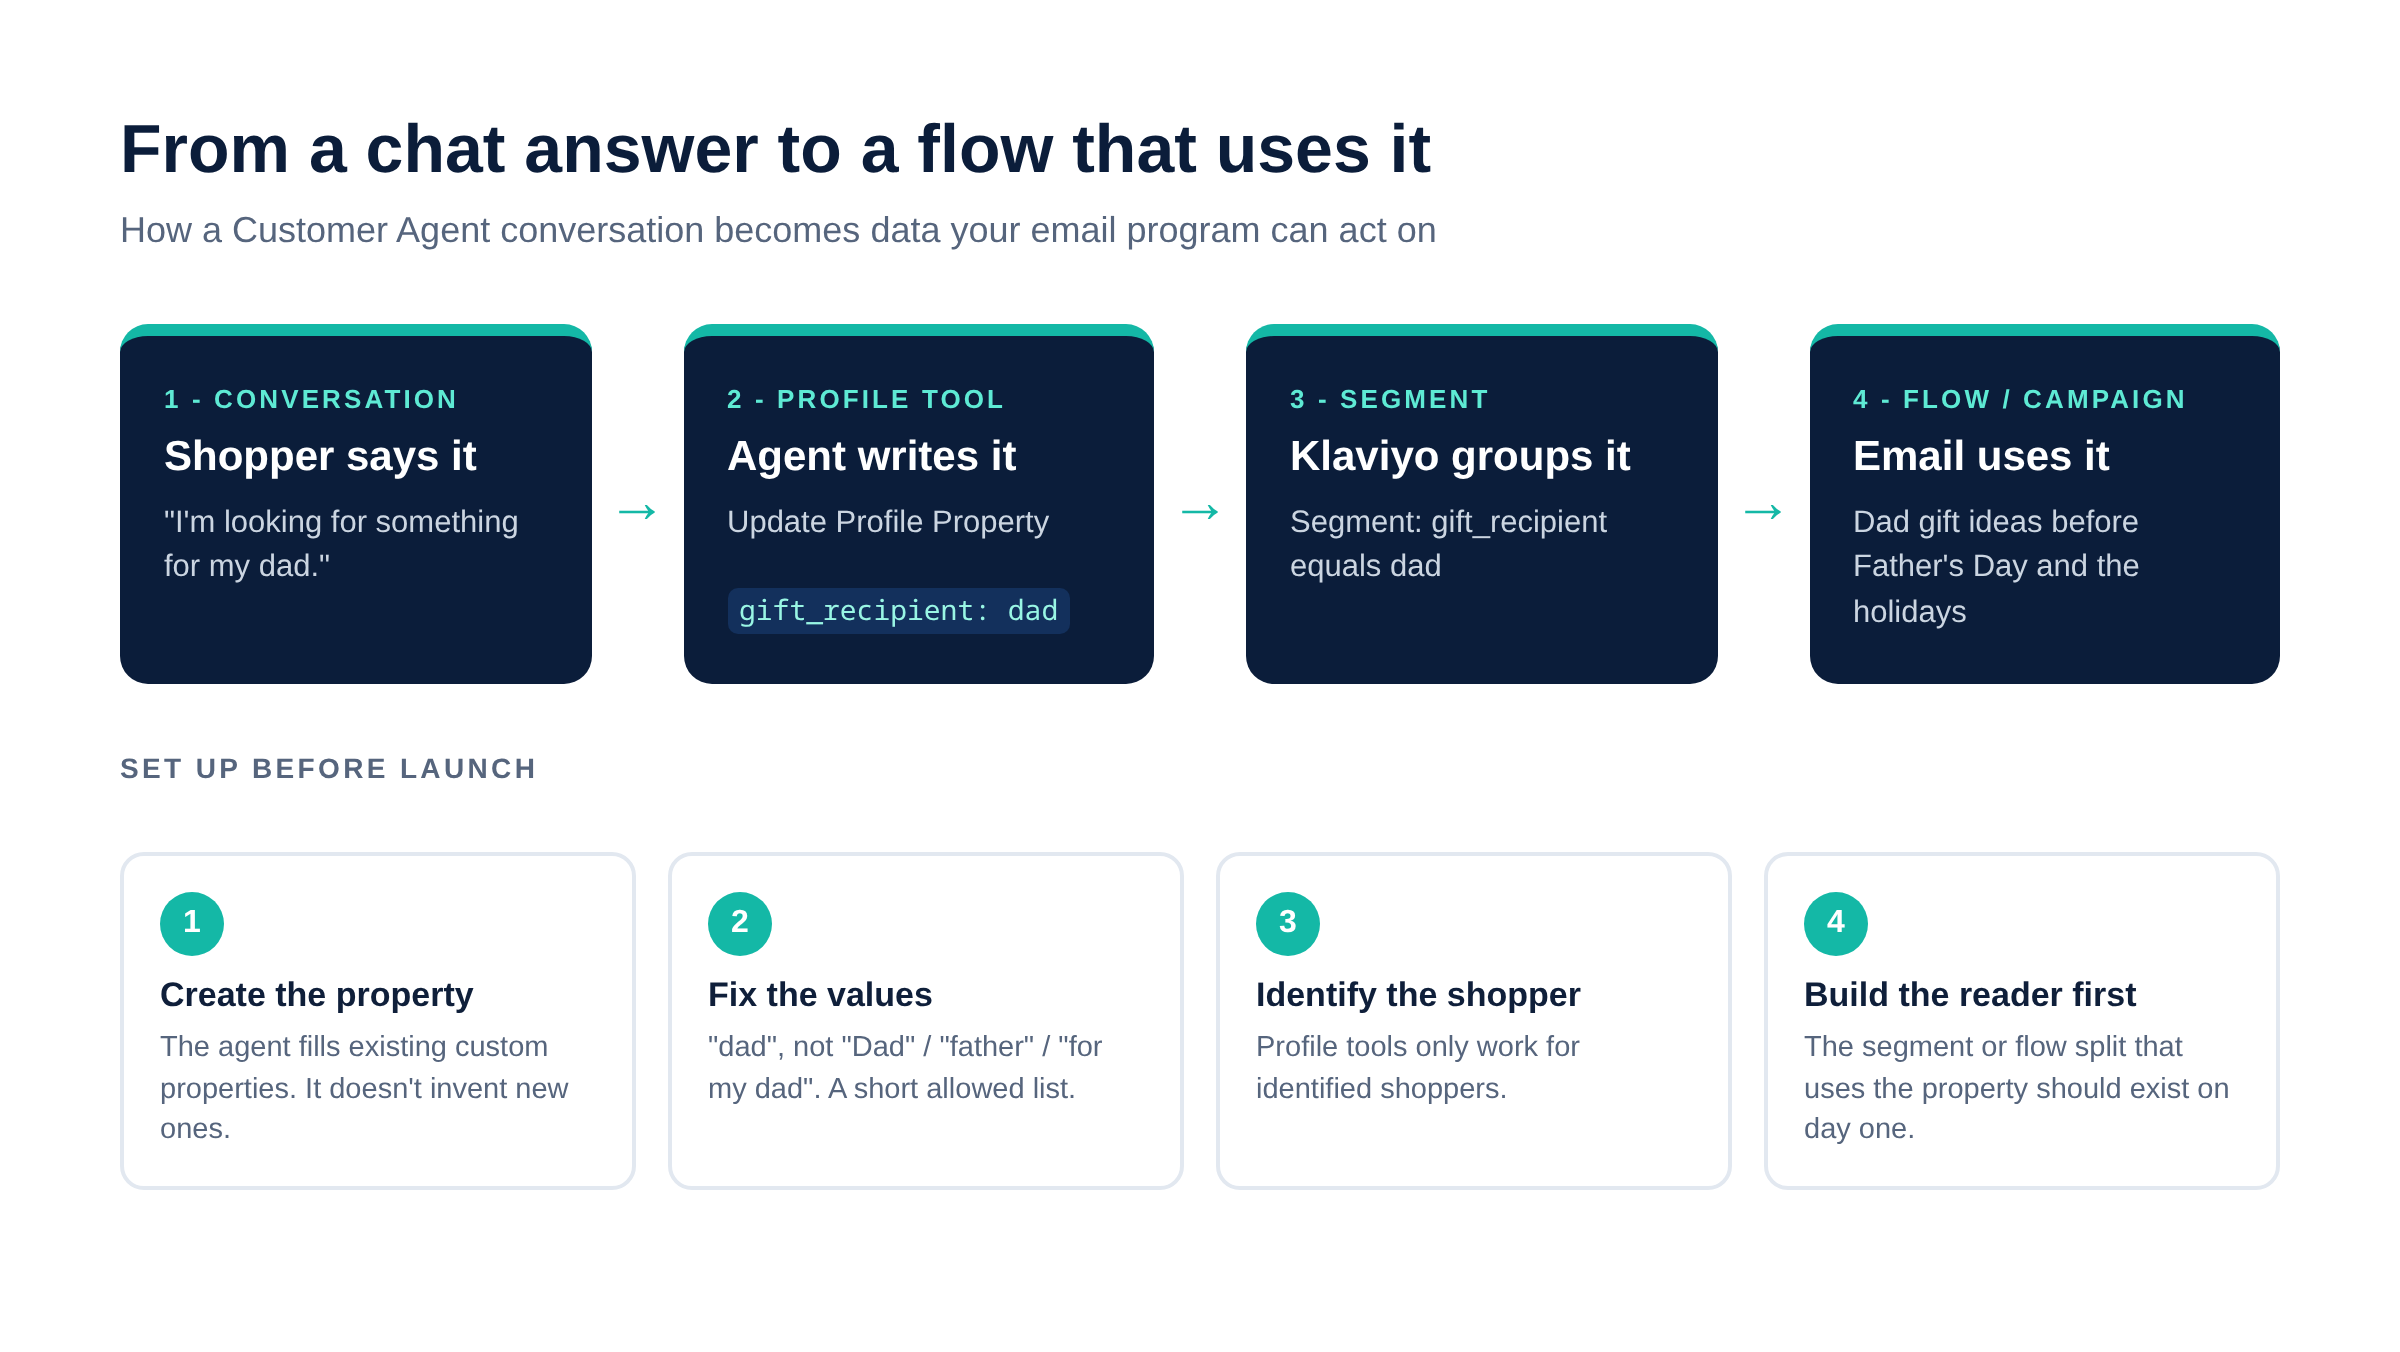Screen dimensions: 2400x1352
Task: Click 'Klaviyo groups it' heading
Action: coord(1460,456)
